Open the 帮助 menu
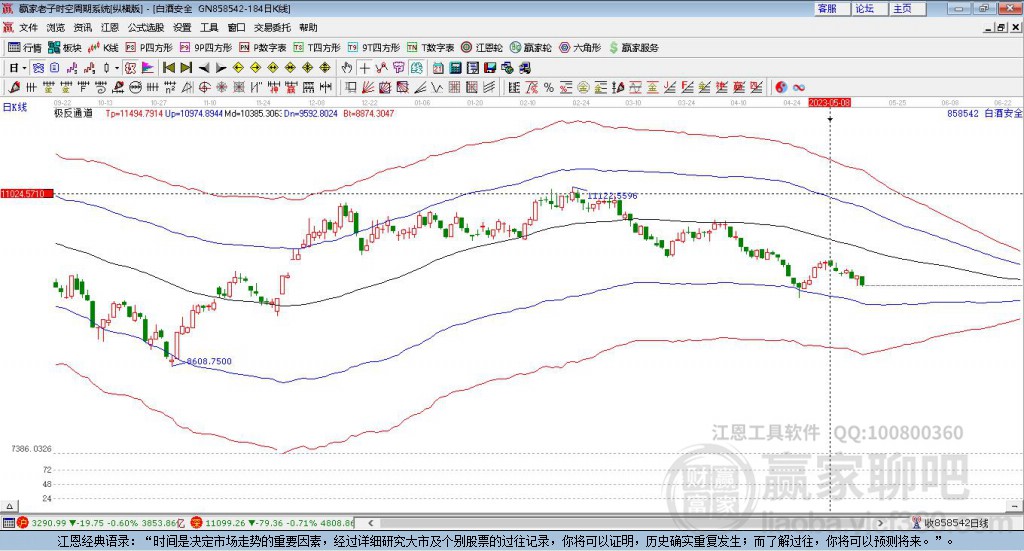This screenshot has height=551, width=1024. 308,27
